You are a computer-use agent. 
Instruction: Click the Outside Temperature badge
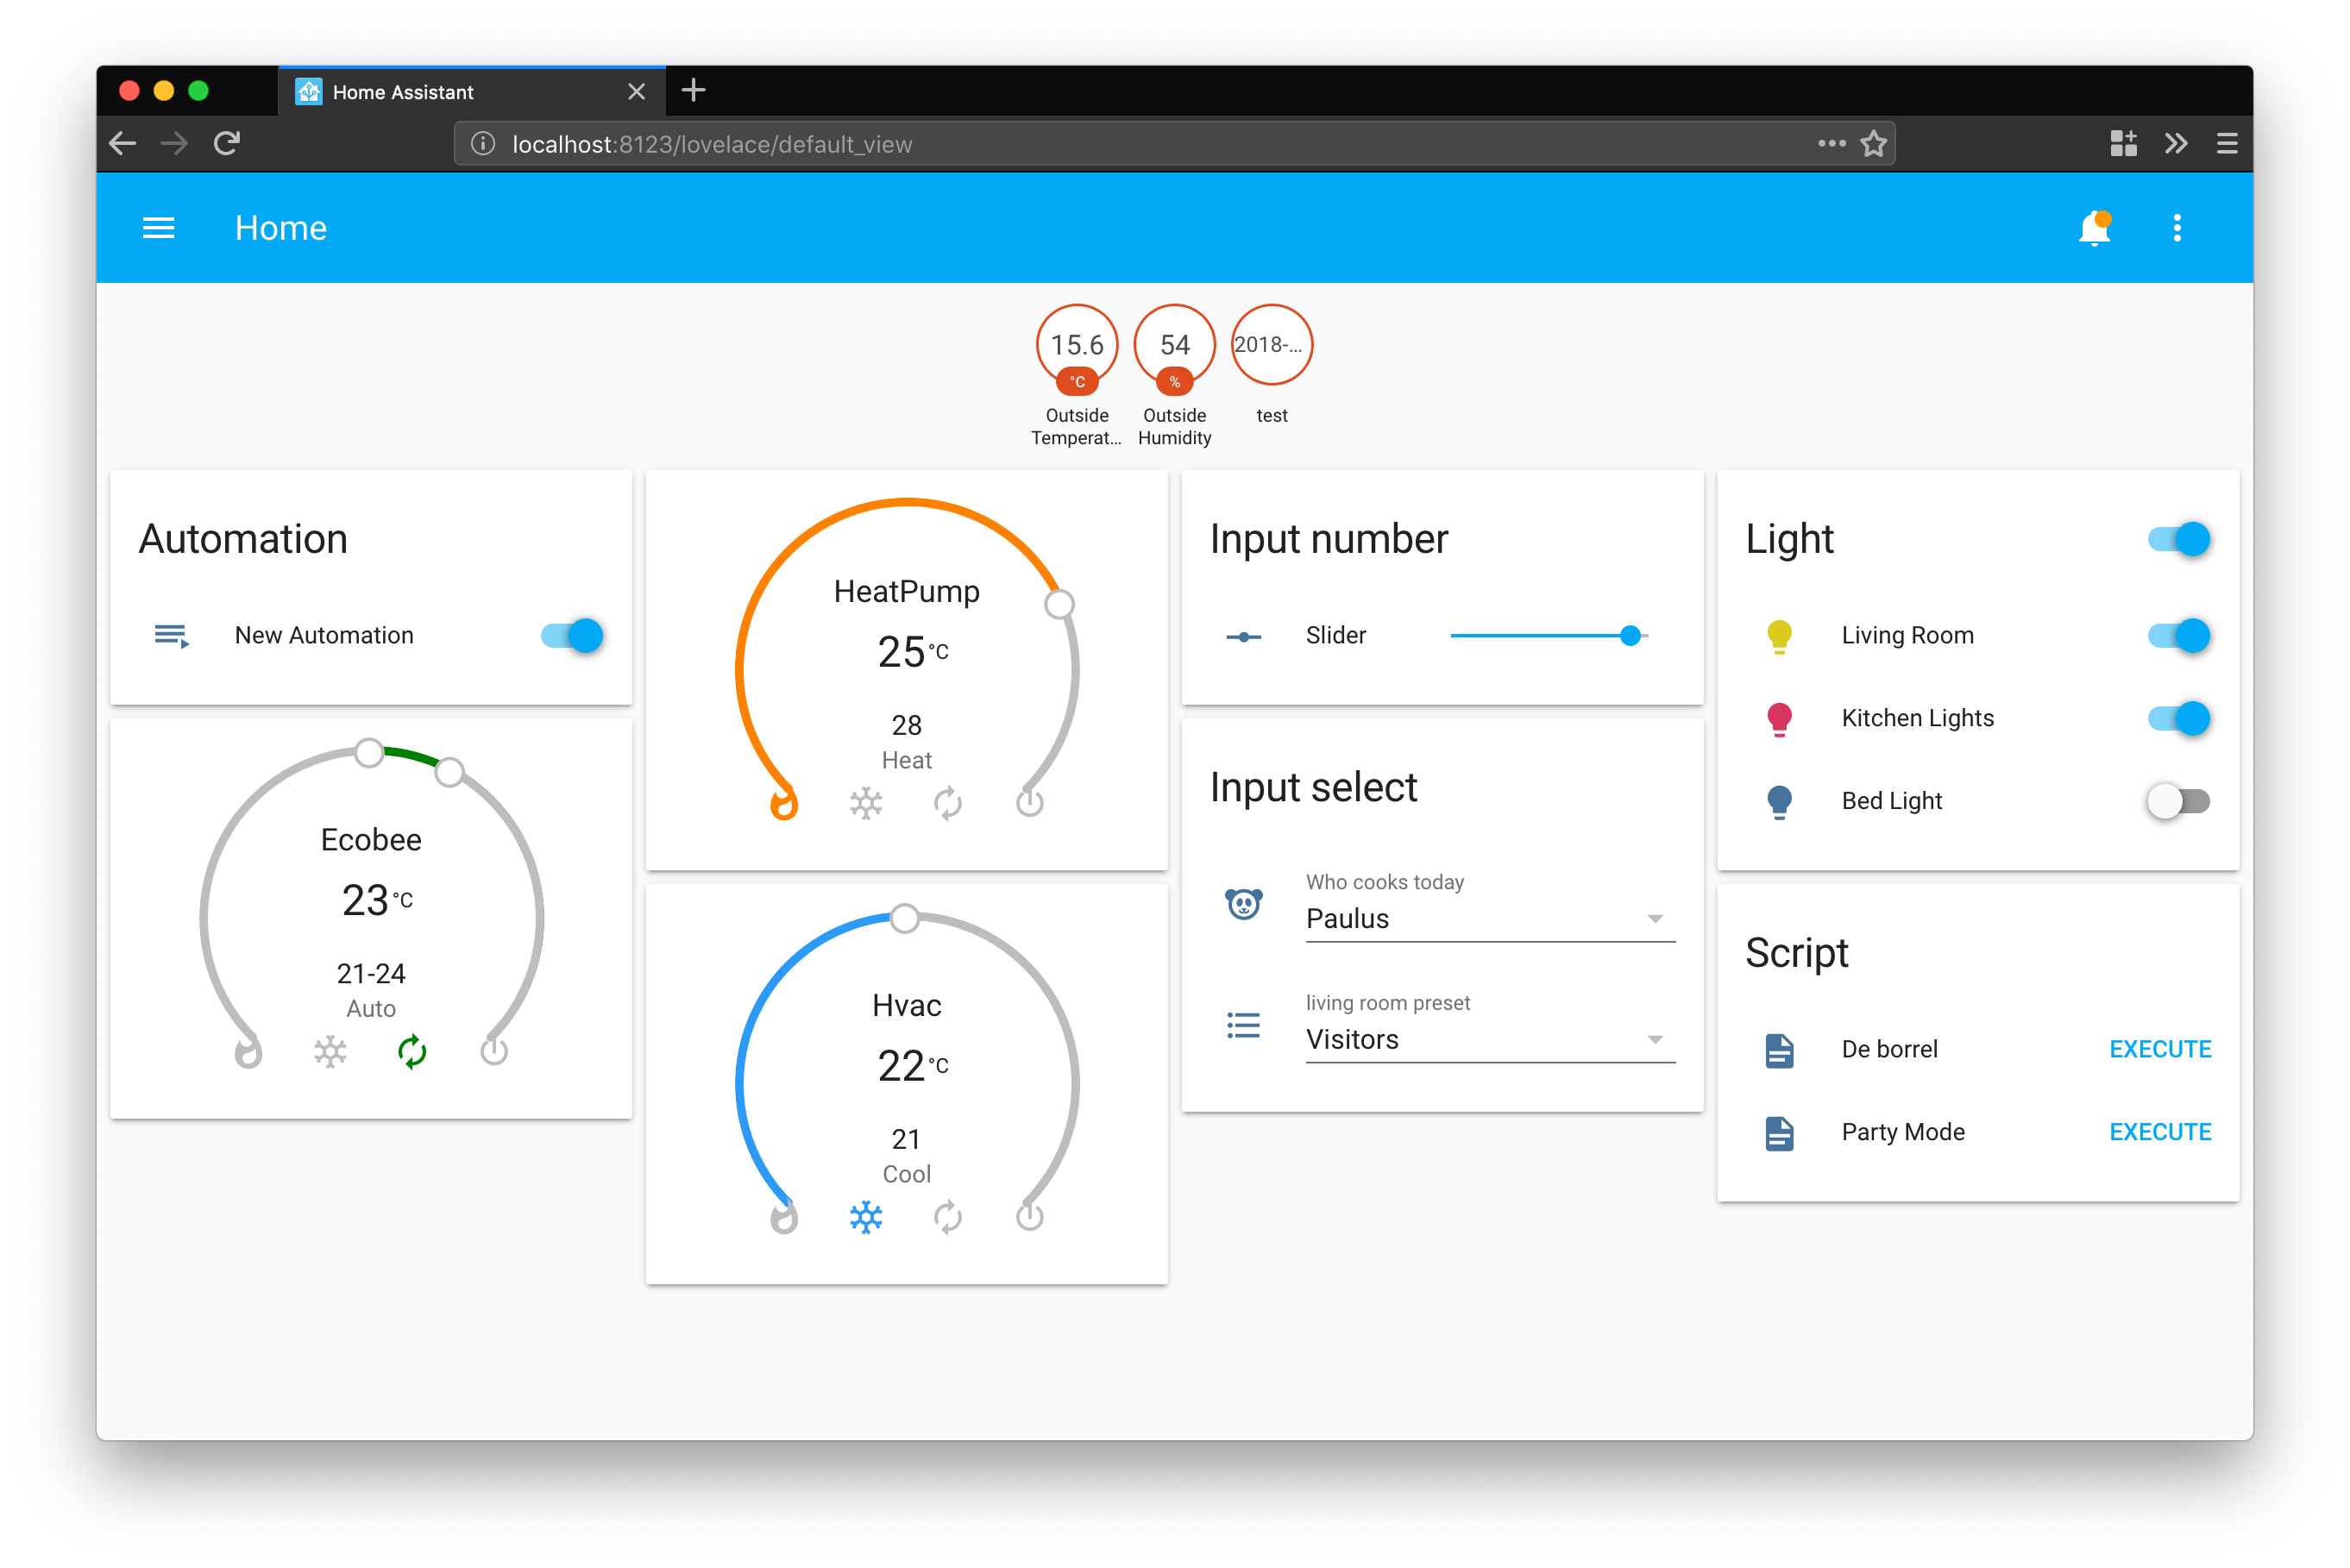[1076, 347]
